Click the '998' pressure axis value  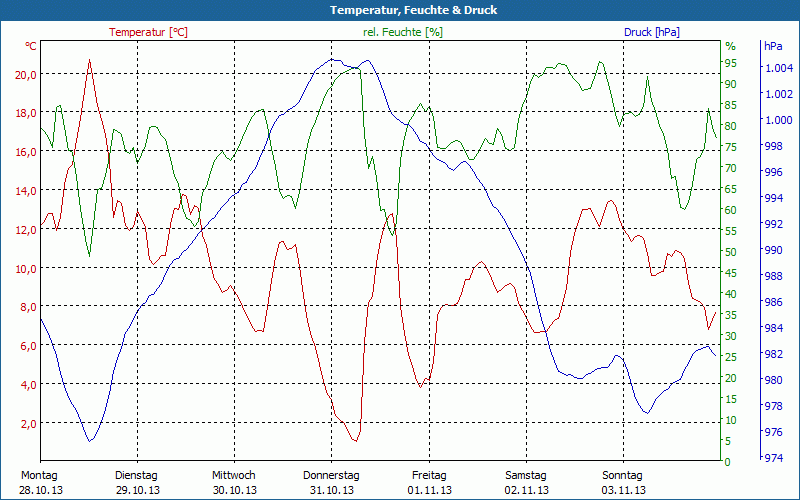(773, 146)
